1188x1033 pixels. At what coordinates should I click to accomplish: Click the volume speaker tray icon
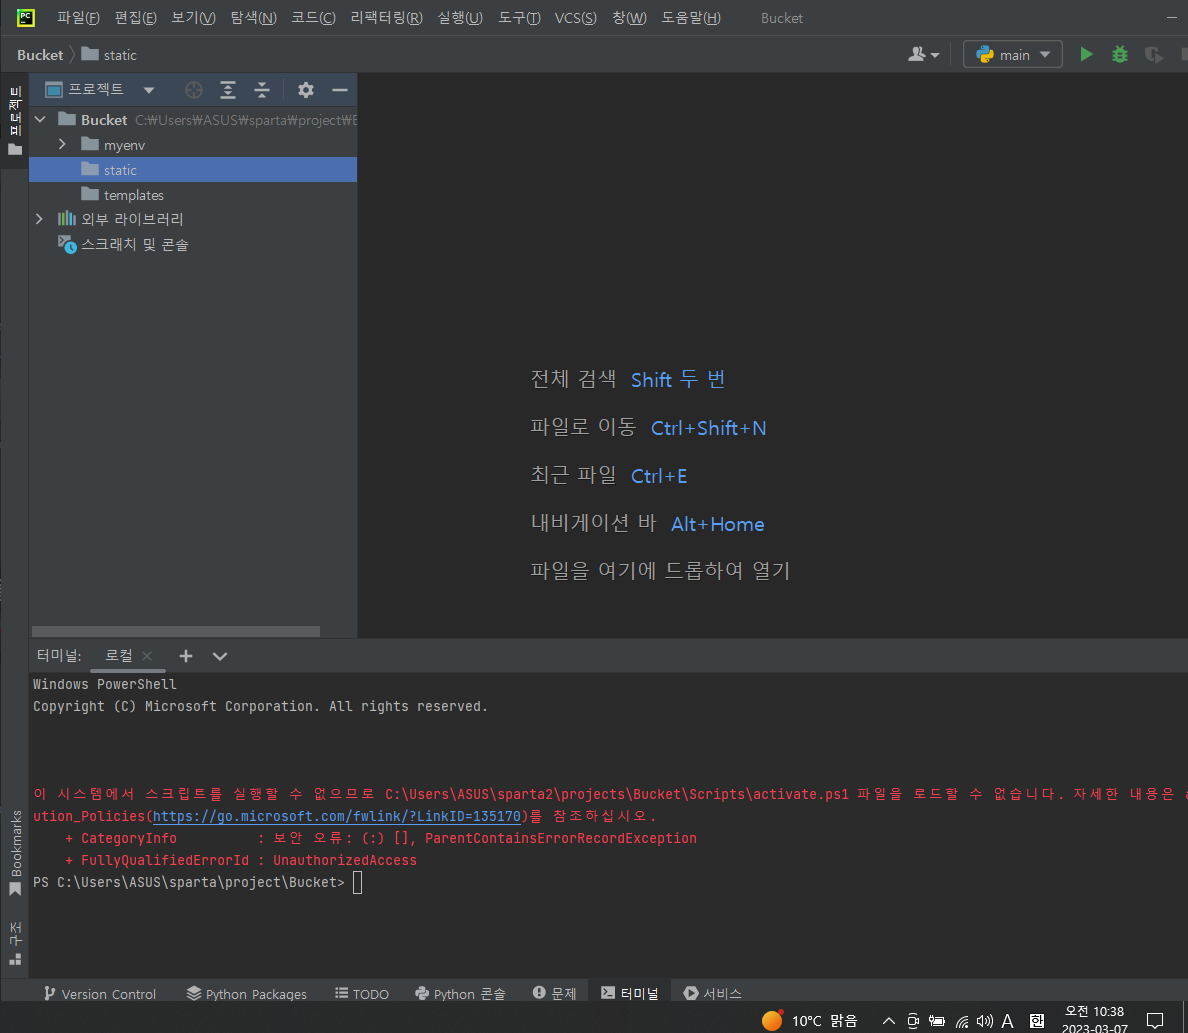point(984,1021)
